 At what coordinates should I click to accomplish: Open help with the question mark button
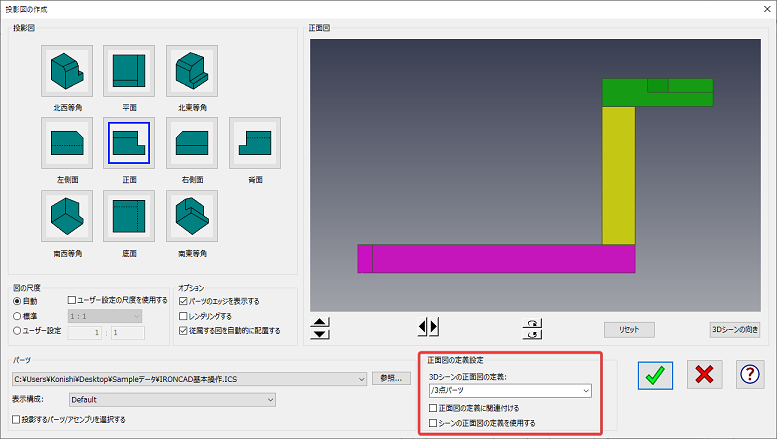pyautogui.click(x=750, y=375)
